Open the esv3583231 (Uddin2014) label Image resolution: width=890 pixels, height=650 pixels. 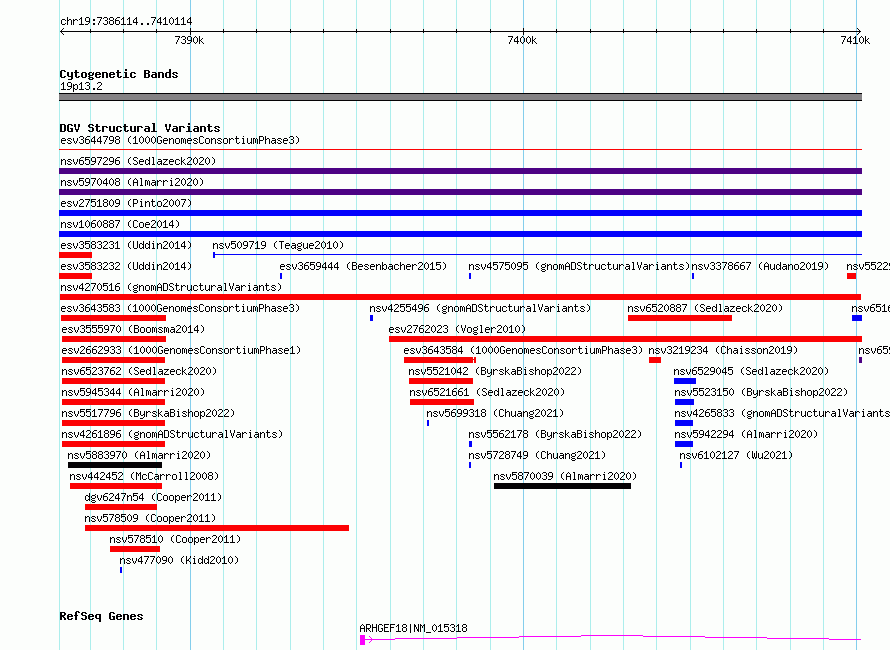pyautogui.click(x=126, y=245)
